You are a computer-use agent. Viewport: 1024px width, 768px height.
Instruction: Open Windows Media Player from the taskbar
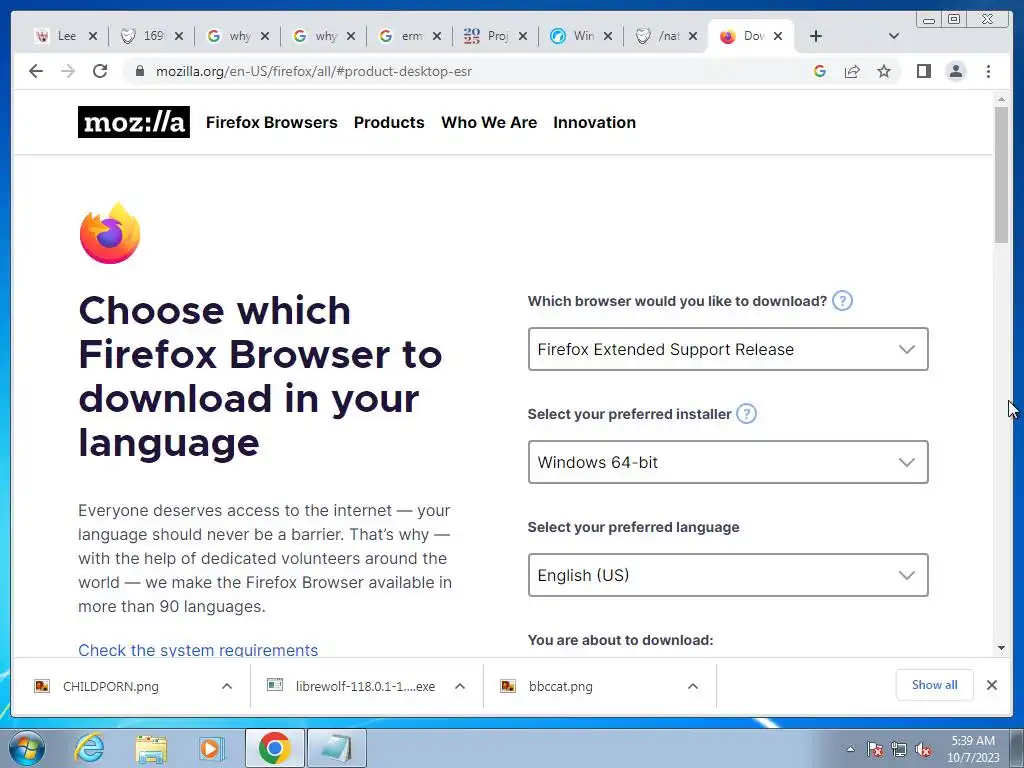(211, 748)
